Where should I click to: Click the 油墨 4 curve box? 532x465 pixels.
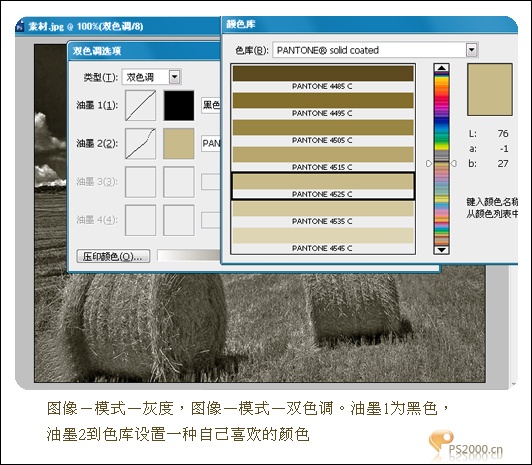[140, 220]
